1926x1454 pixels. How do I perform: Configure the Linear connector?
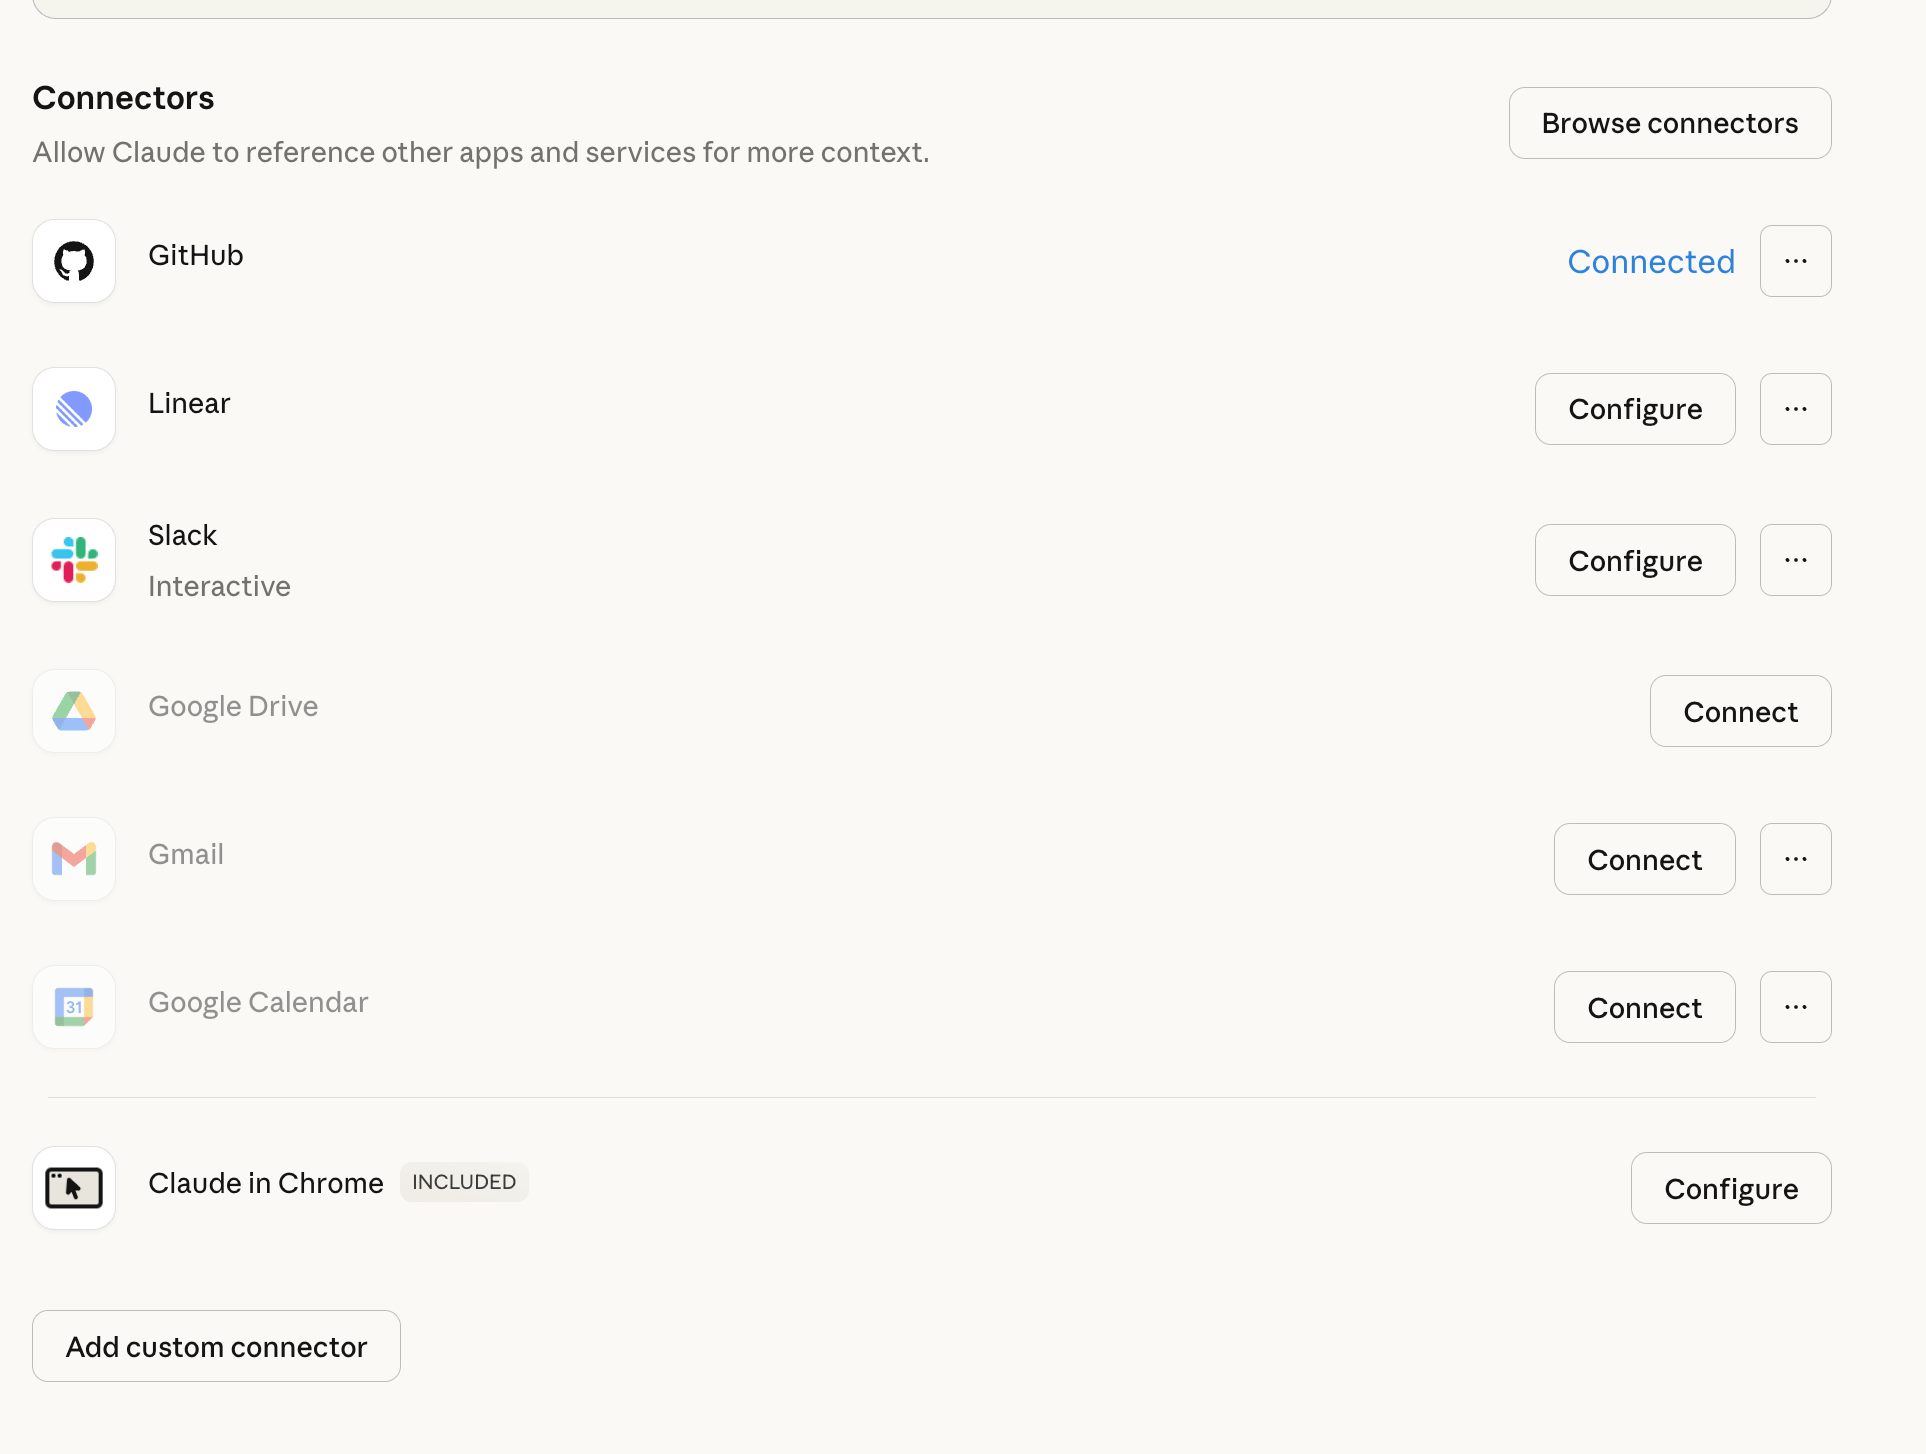click(x=1635, y=409)
